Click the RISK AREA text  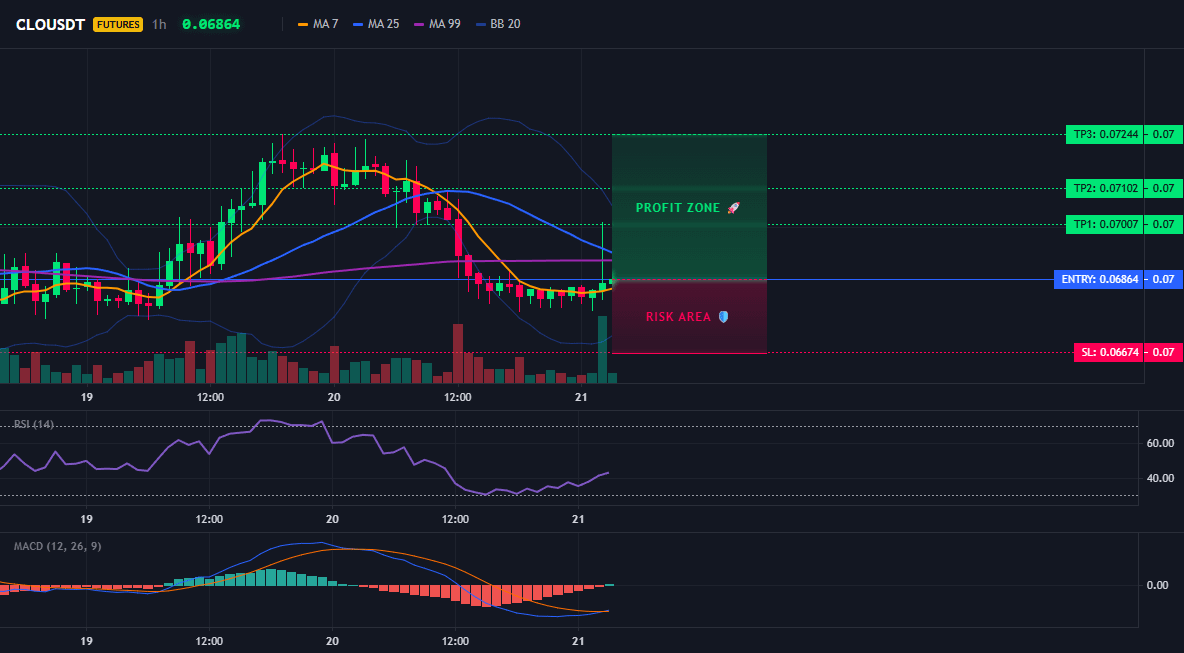pyautogui.click(x=678, y=317)
